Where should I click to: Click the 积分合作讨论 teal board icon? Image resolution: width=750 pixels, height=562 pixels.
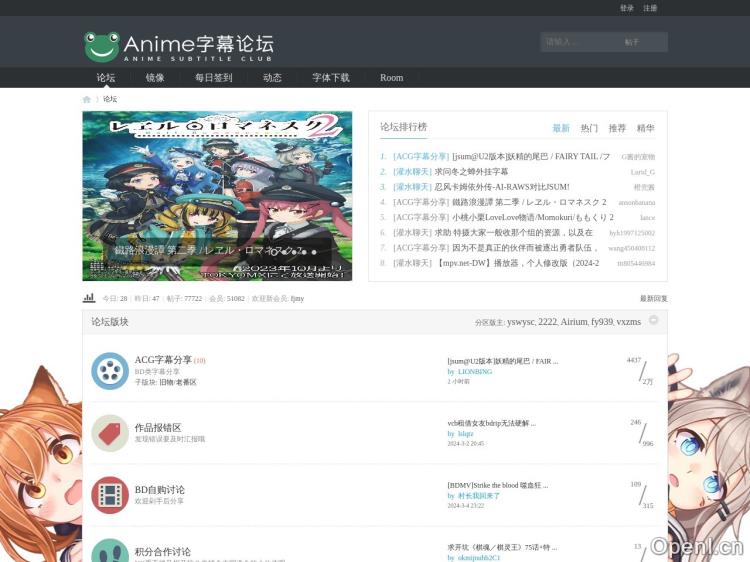(110, 551)
